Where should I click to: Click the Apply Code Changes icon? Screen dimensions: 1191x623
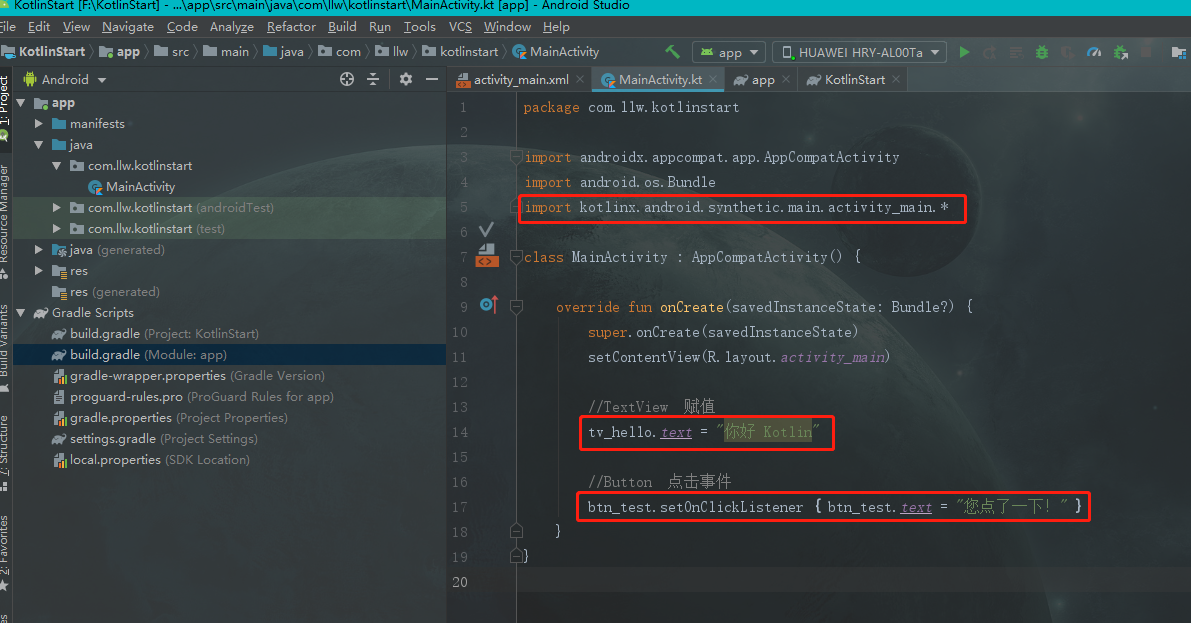point(1016,52)
